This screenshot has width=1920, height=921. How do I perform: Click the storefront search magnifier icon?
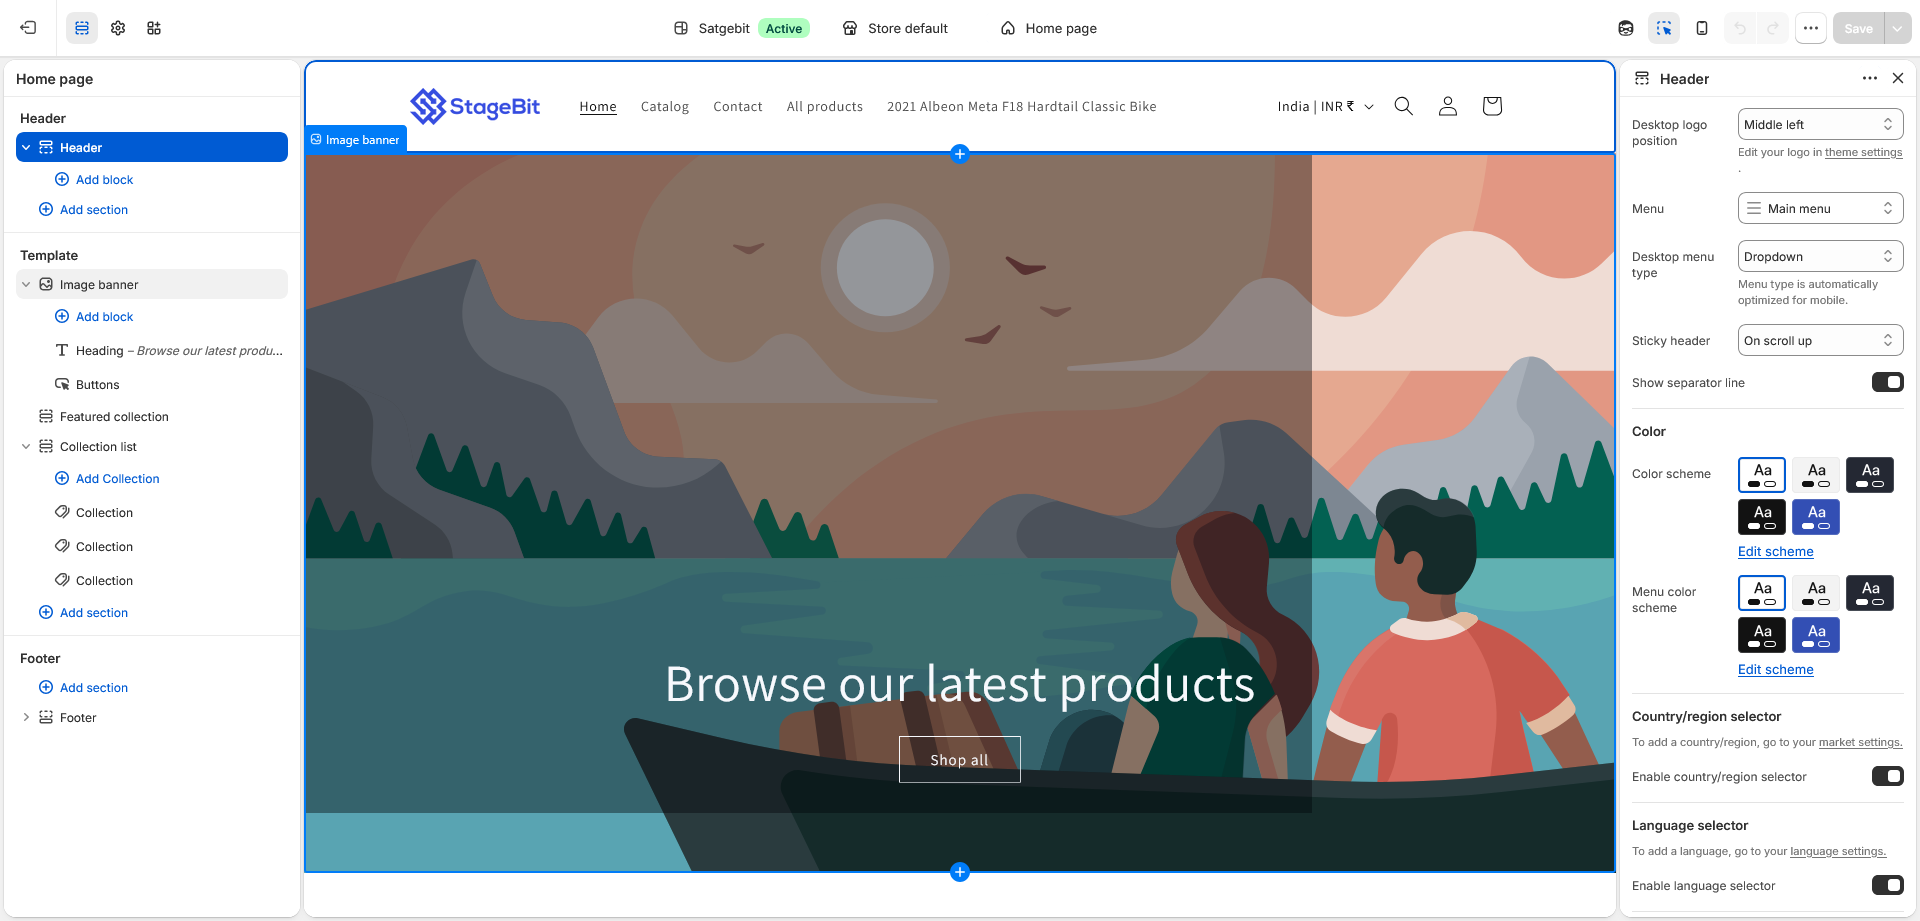1404,106
